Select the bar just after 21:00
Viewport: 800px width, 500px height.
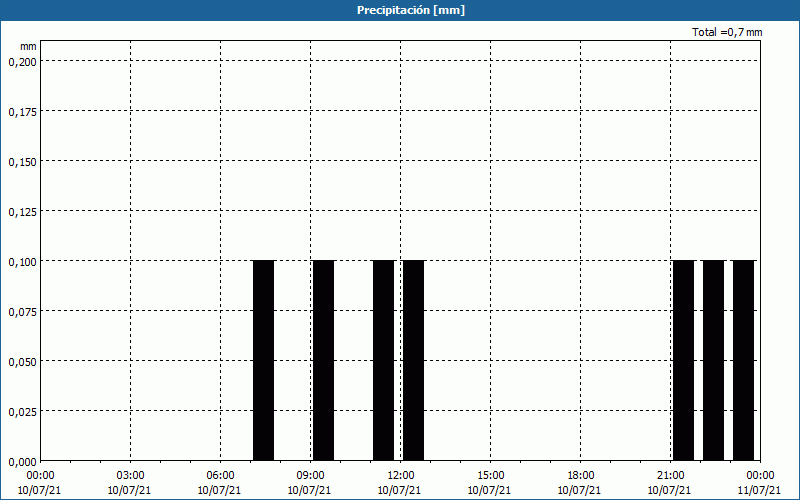(x=684, y=360)
